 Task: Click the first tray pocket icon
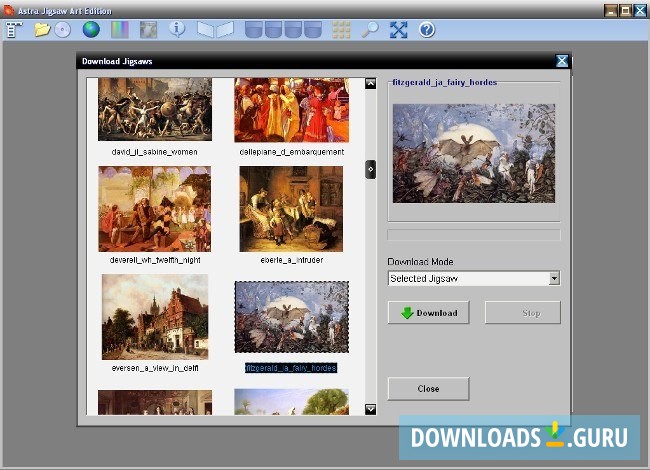pyautogui.click(x=253, y=30)
